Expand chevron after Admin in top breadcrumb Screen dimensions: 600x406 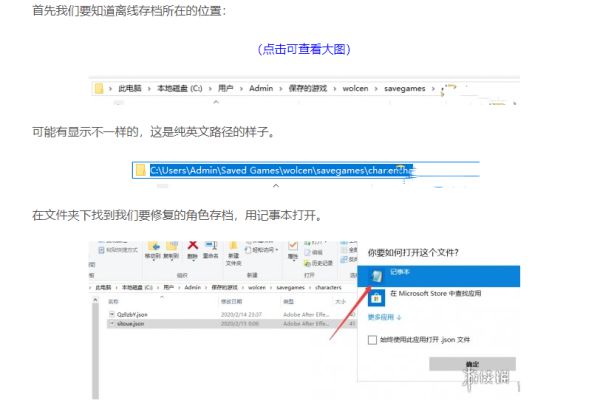click(x=281, y=89)
